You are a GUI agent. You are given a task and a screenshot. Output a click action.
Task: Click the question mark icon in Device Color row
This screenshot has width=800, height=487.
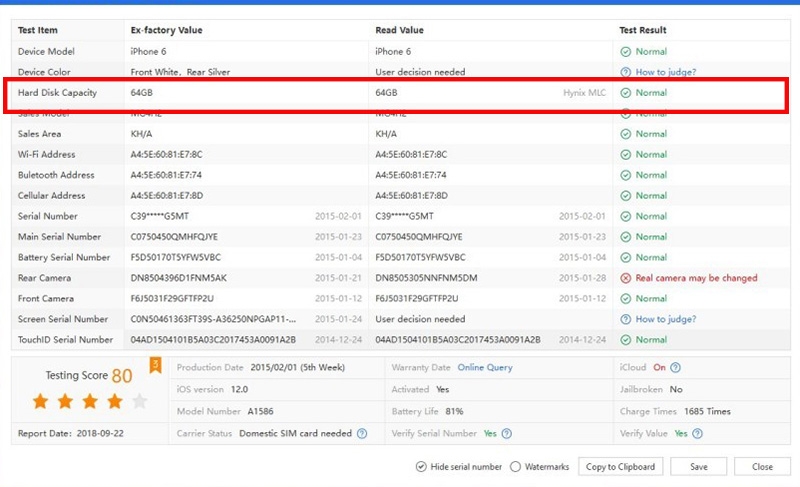(626, 72)
